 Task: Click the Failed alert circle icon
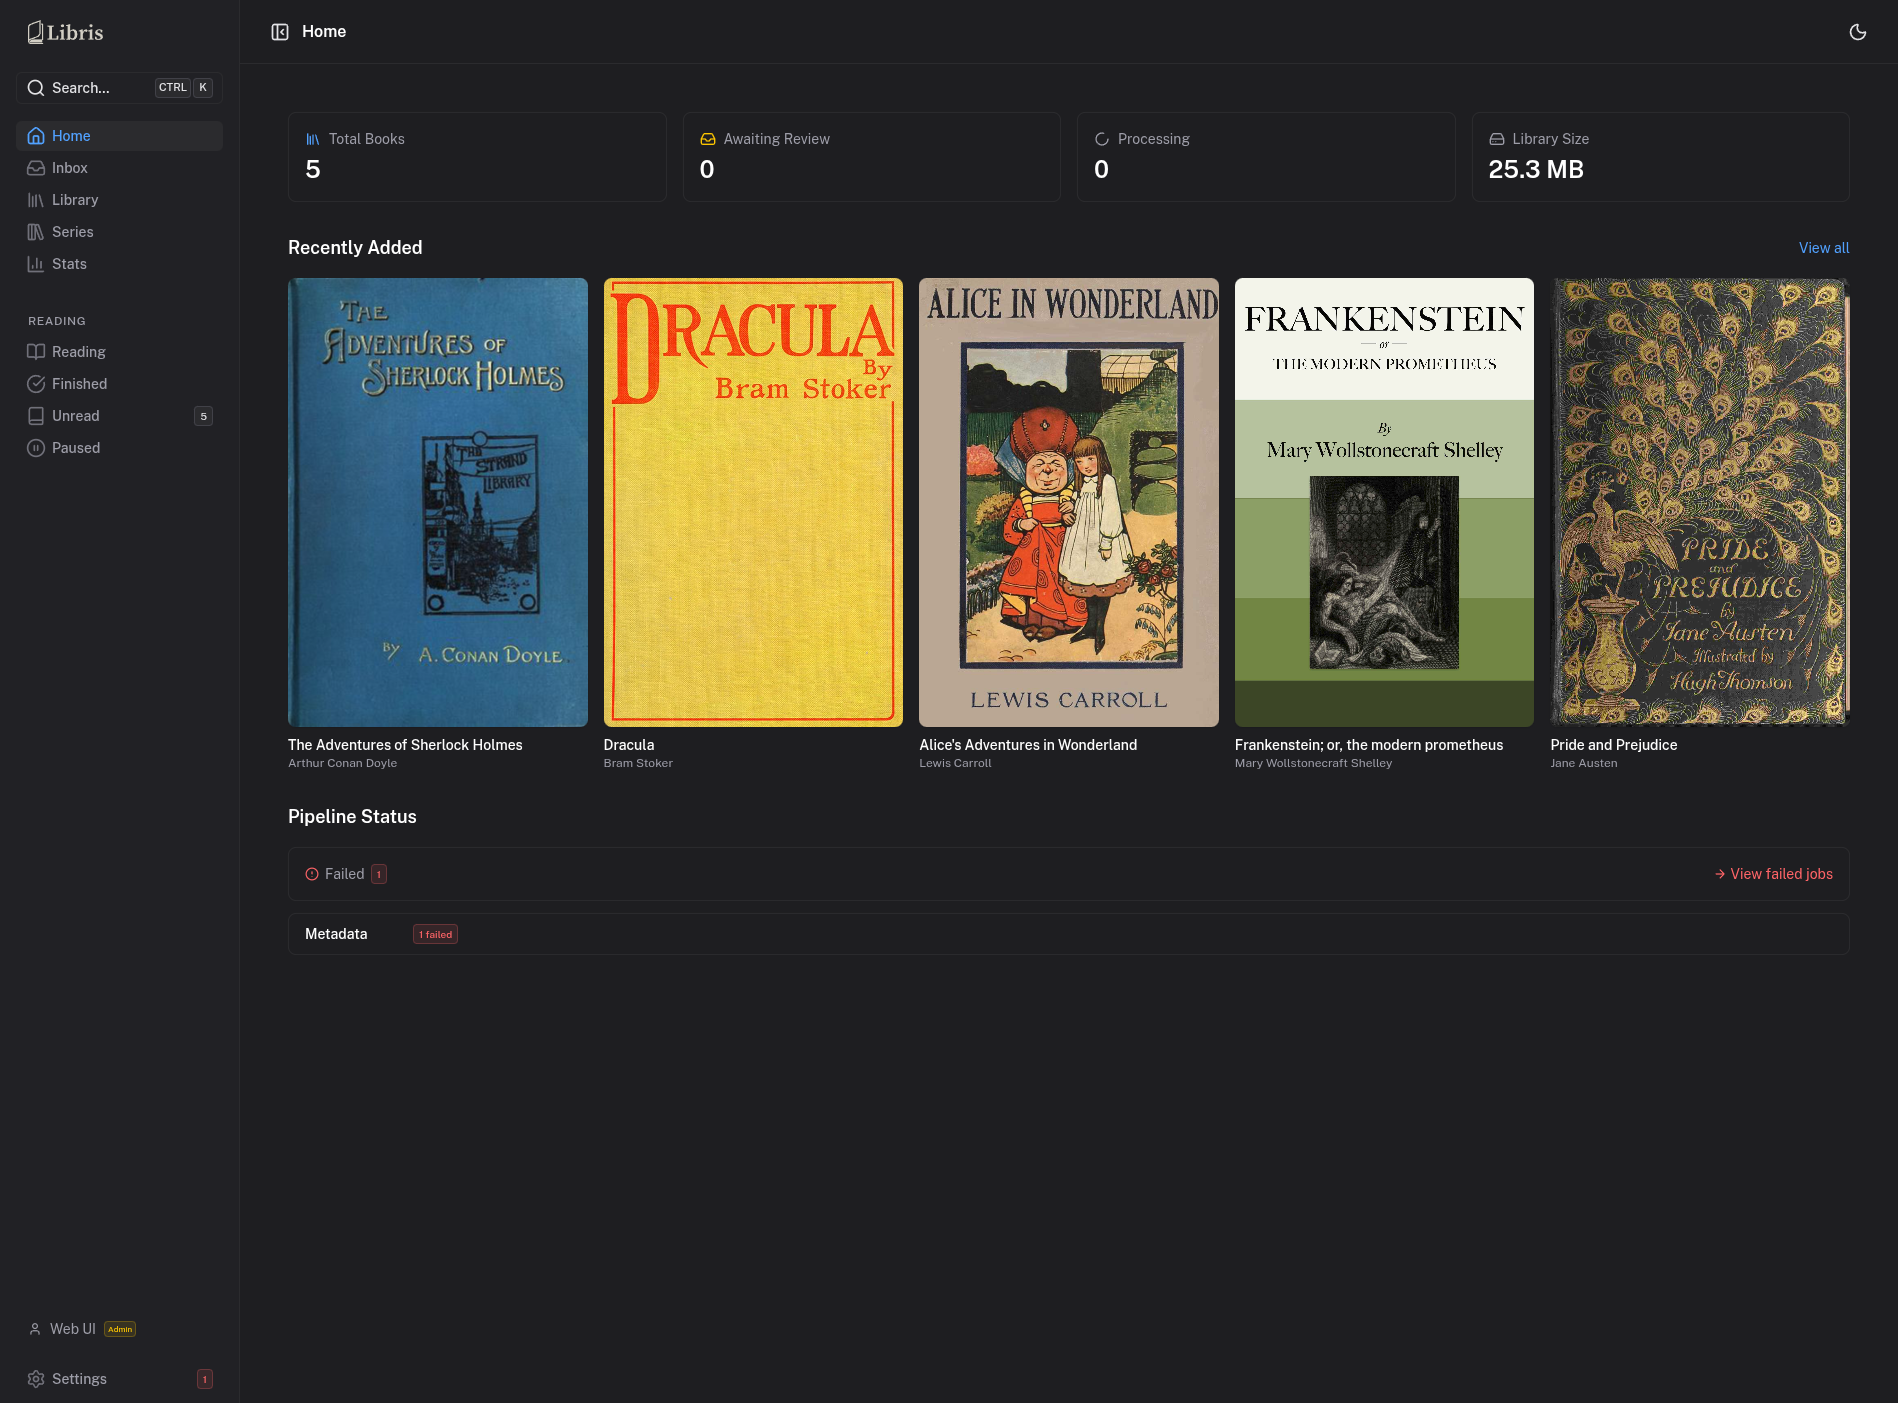click(312, 874)
